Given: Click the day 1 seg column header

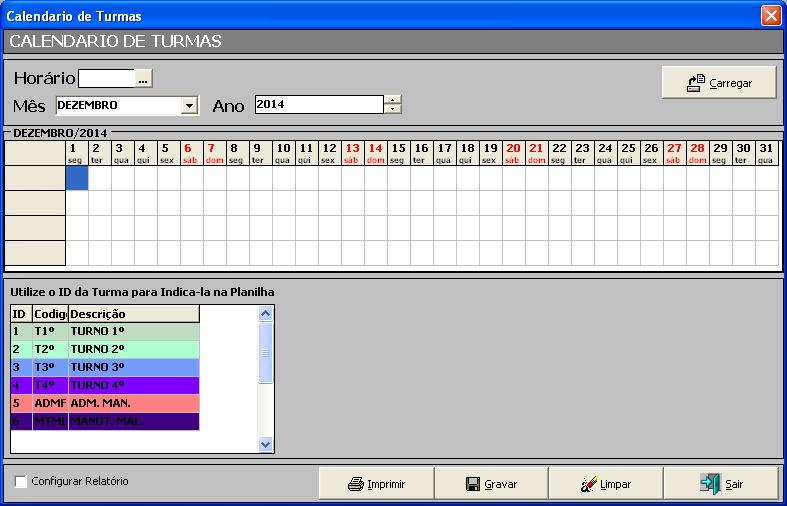Looking at the screenshot, I should tap(76, 152).
